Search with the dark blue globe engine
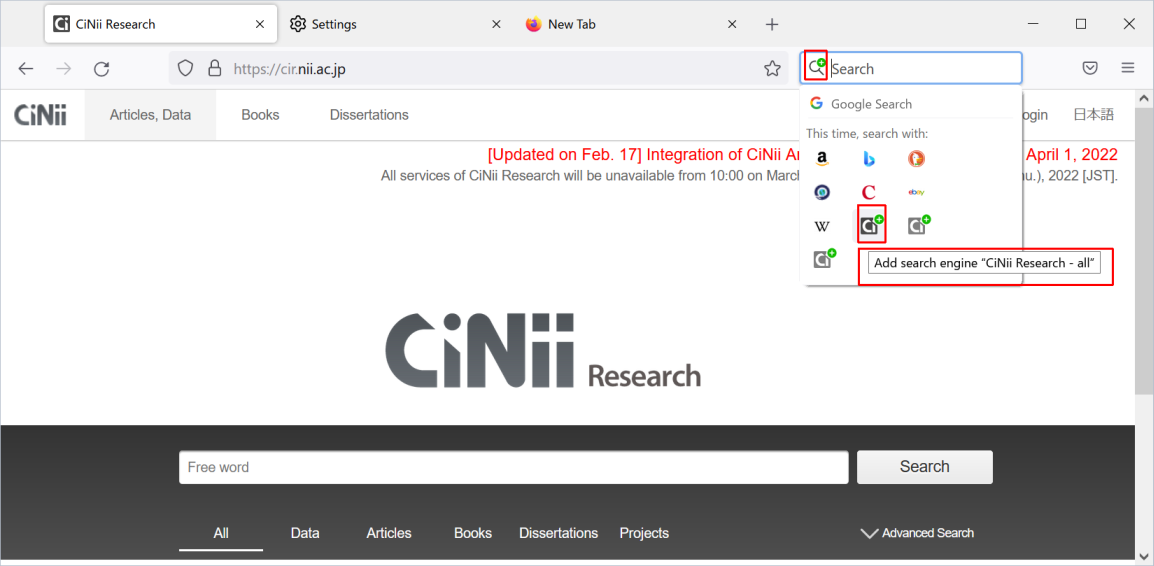This screenshot has height=566, width=1154. pos(822,192)
